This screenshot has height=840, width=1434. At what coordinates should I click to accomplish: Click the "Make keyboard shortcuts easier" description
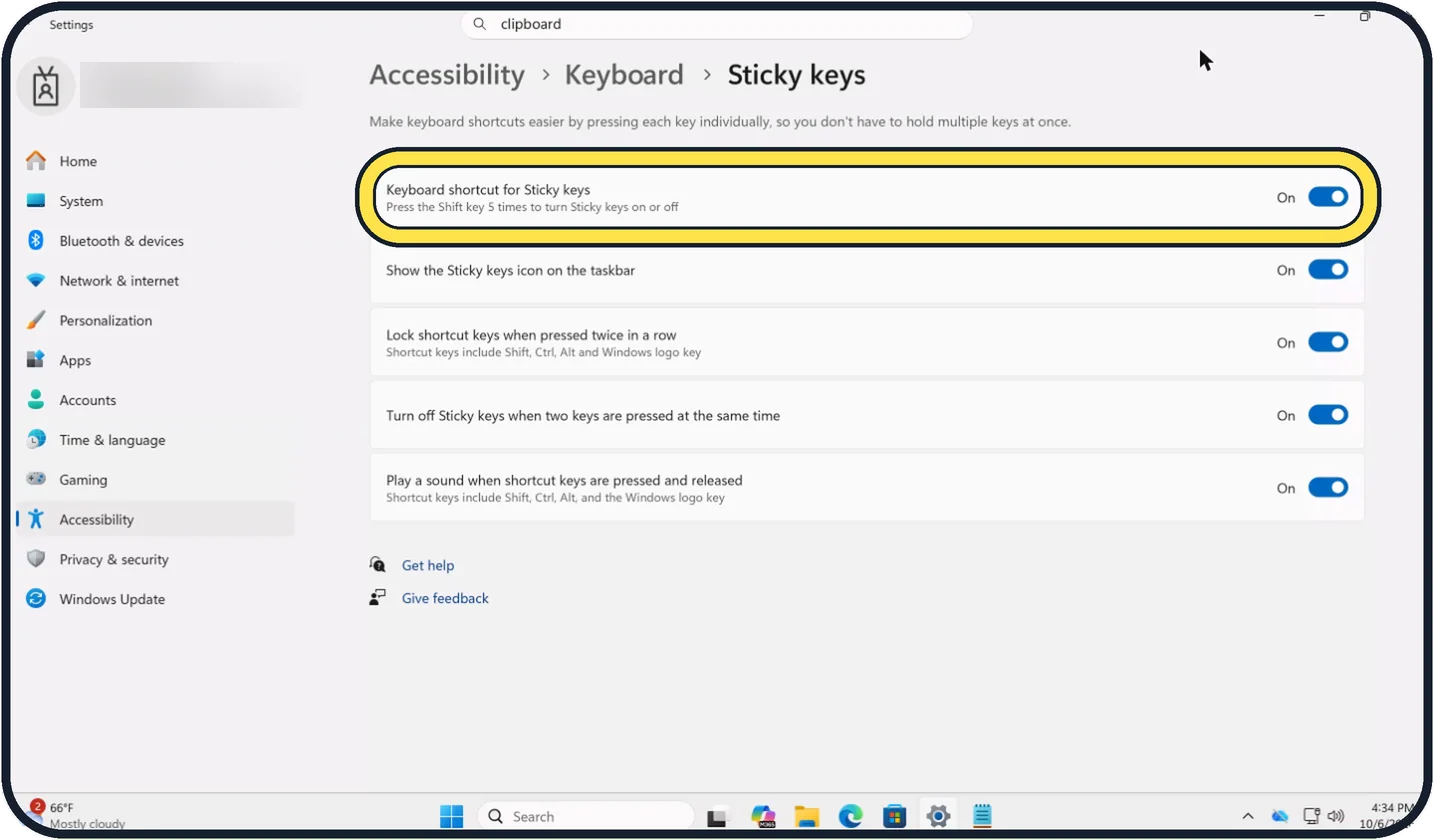(720, 122)
